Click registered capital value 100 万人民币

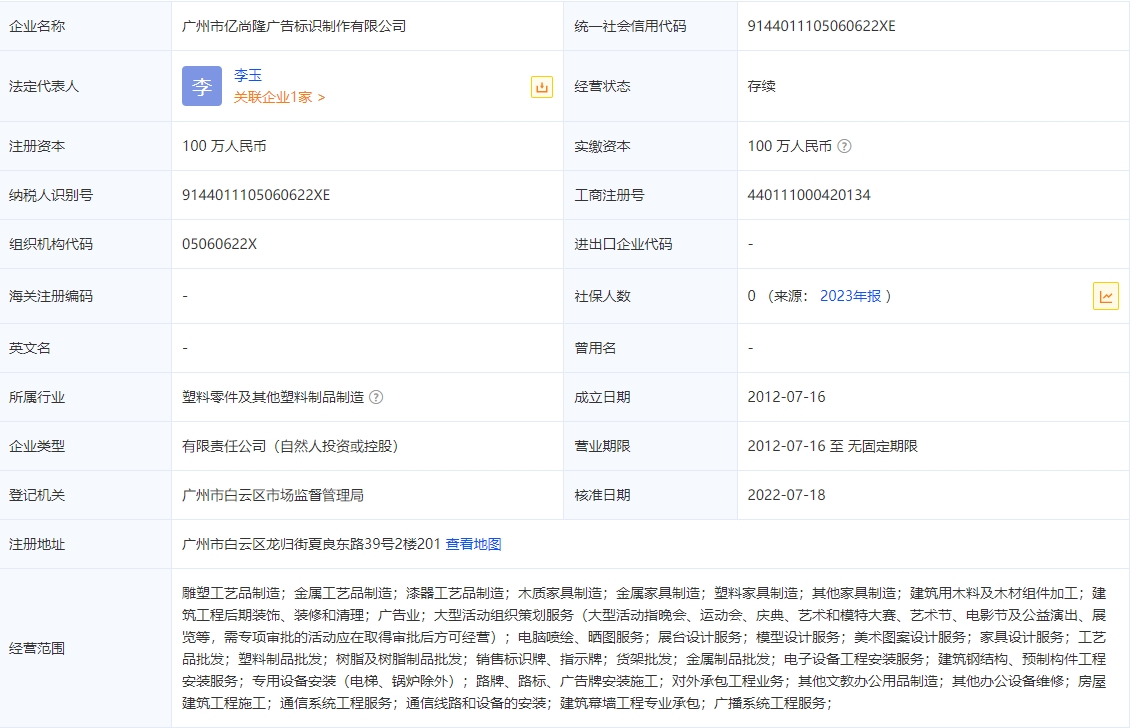224,146
